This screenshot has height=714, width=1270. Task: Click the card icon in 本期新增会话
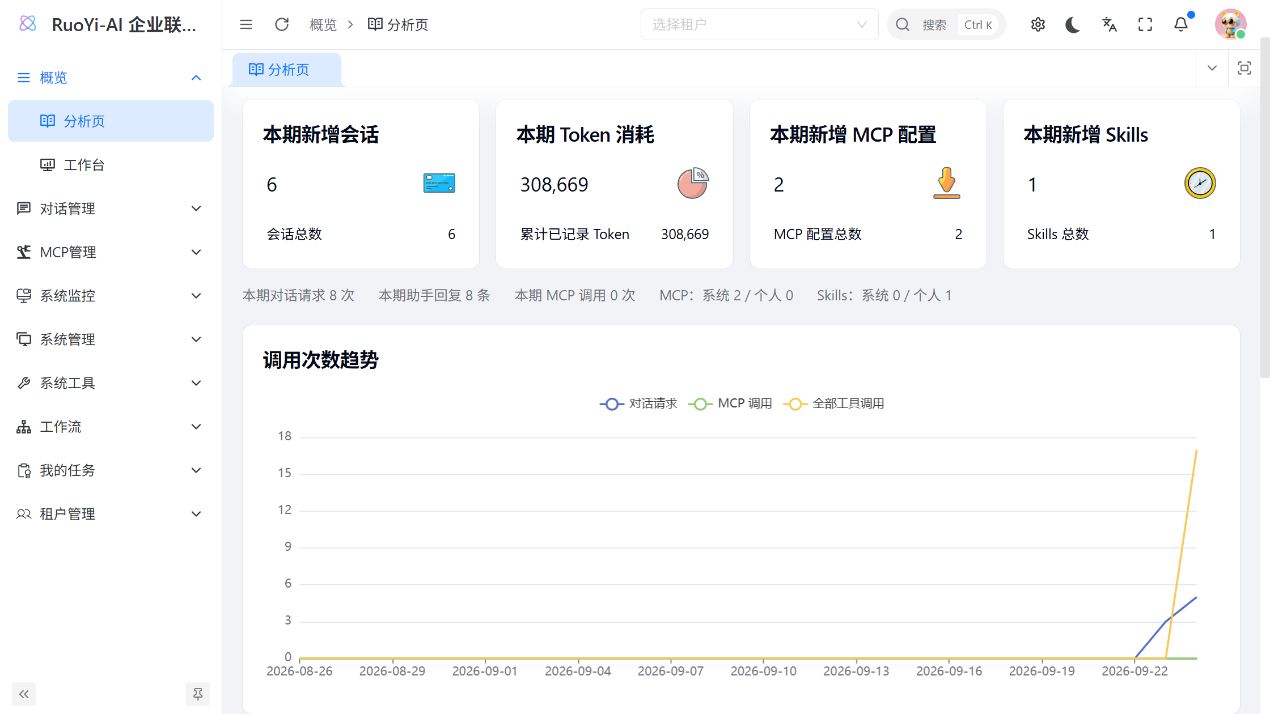coord(439,184)
